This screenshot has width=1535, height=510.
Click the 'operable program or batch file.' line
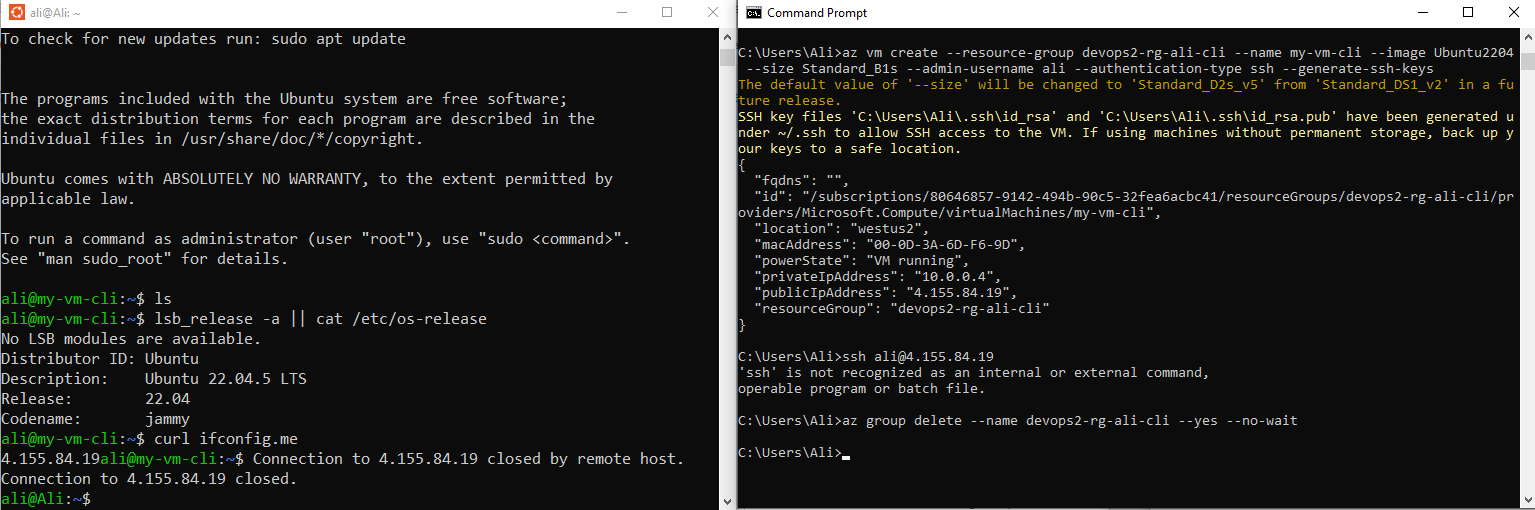862,388
